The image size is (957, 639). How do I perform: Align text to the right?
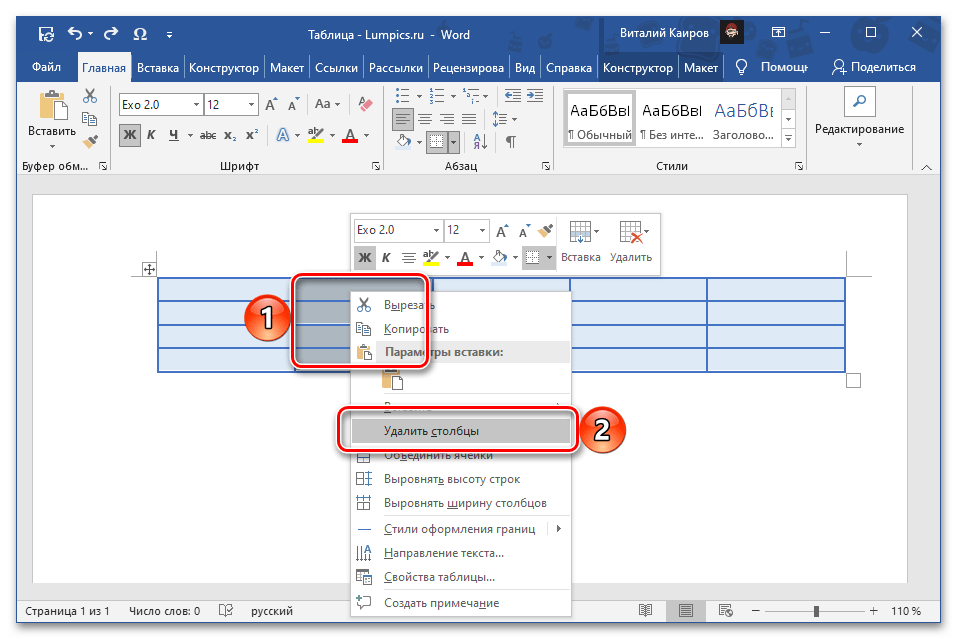(447, 119)
